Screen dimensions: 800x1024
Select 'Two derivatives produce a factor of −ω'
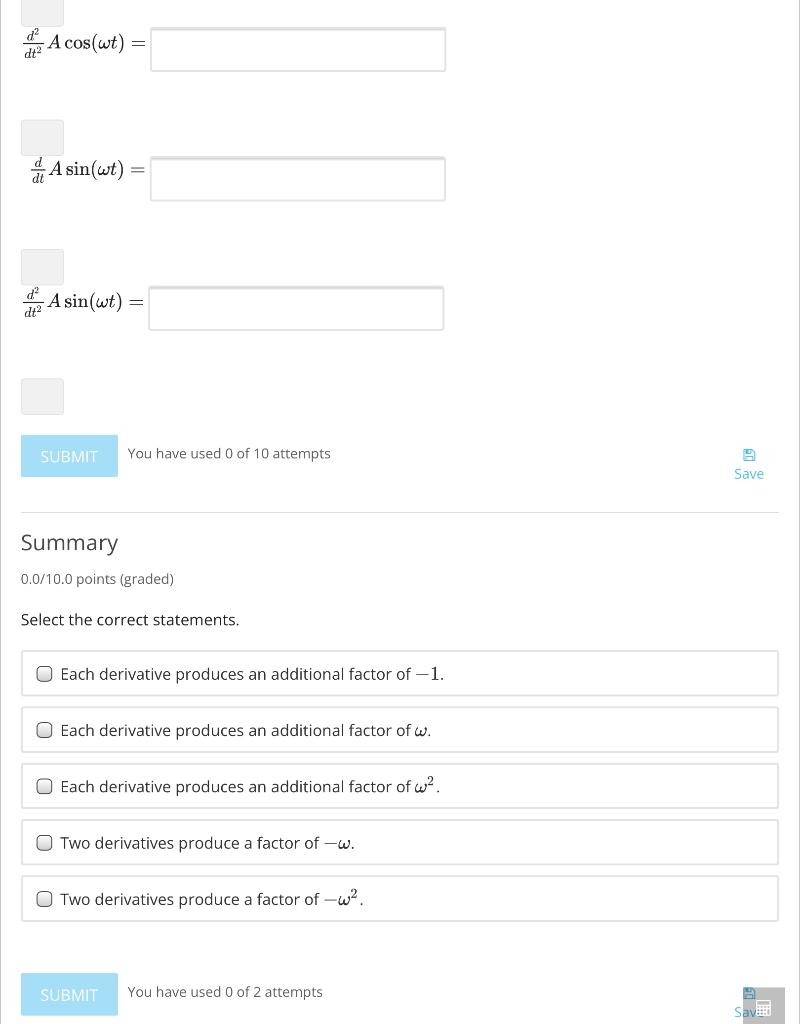click(45, 843)
